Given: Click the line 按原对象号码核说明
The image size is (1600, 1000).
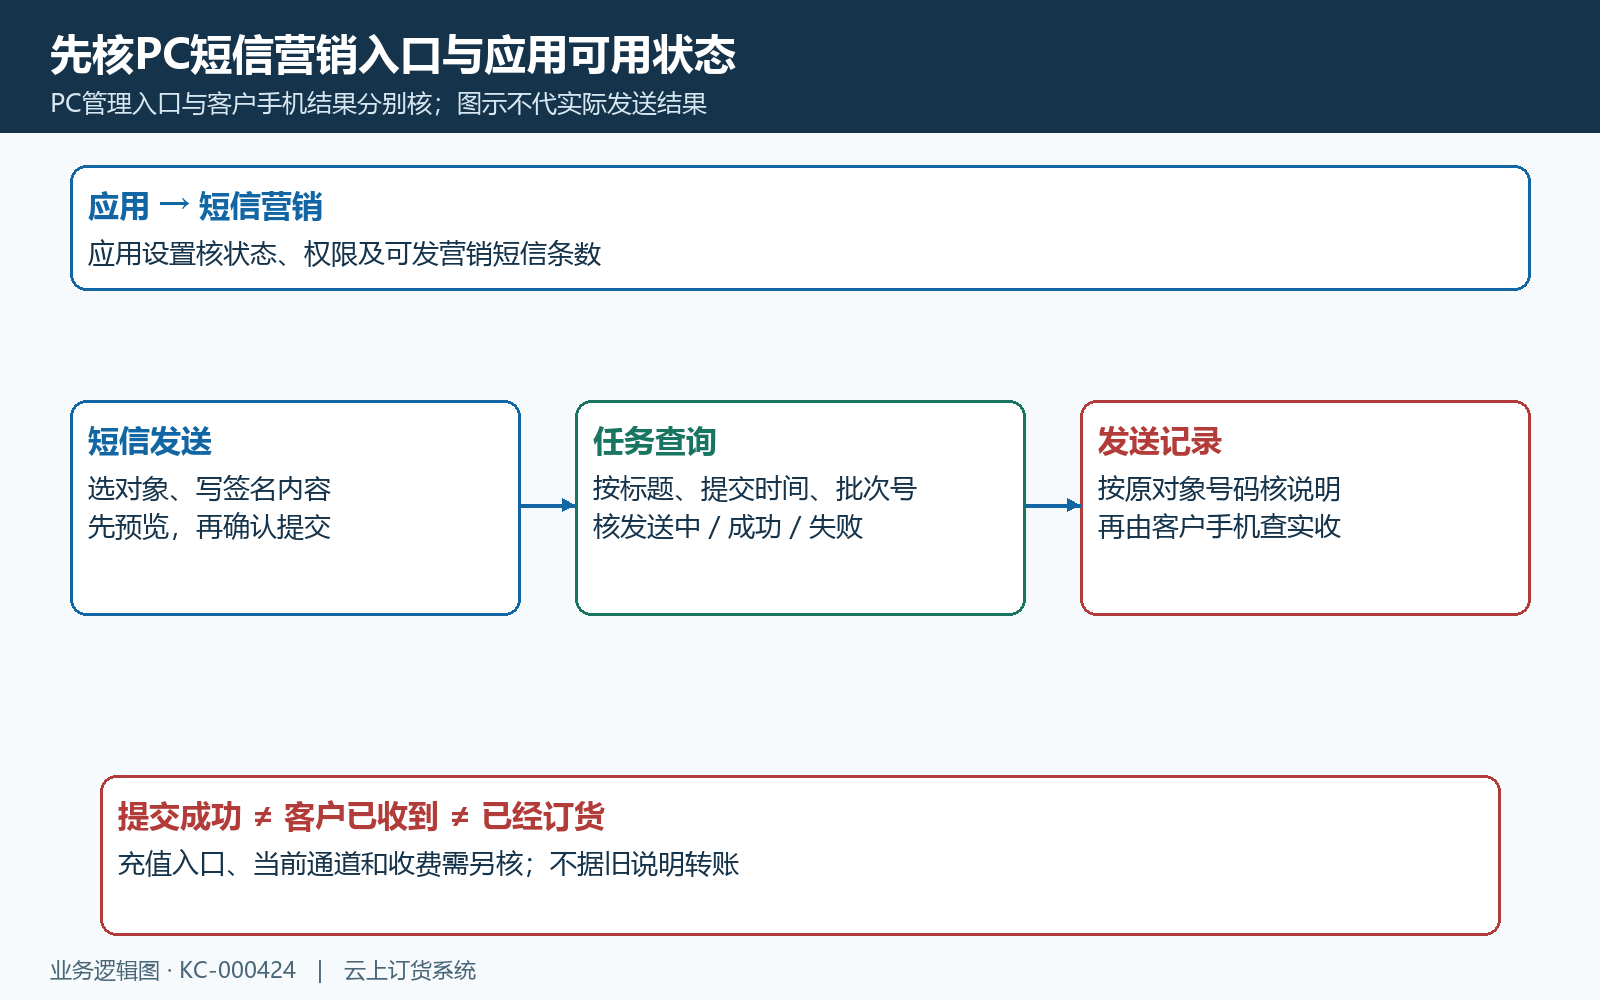Looking at the screenshot, I should tap(1219, 489).
